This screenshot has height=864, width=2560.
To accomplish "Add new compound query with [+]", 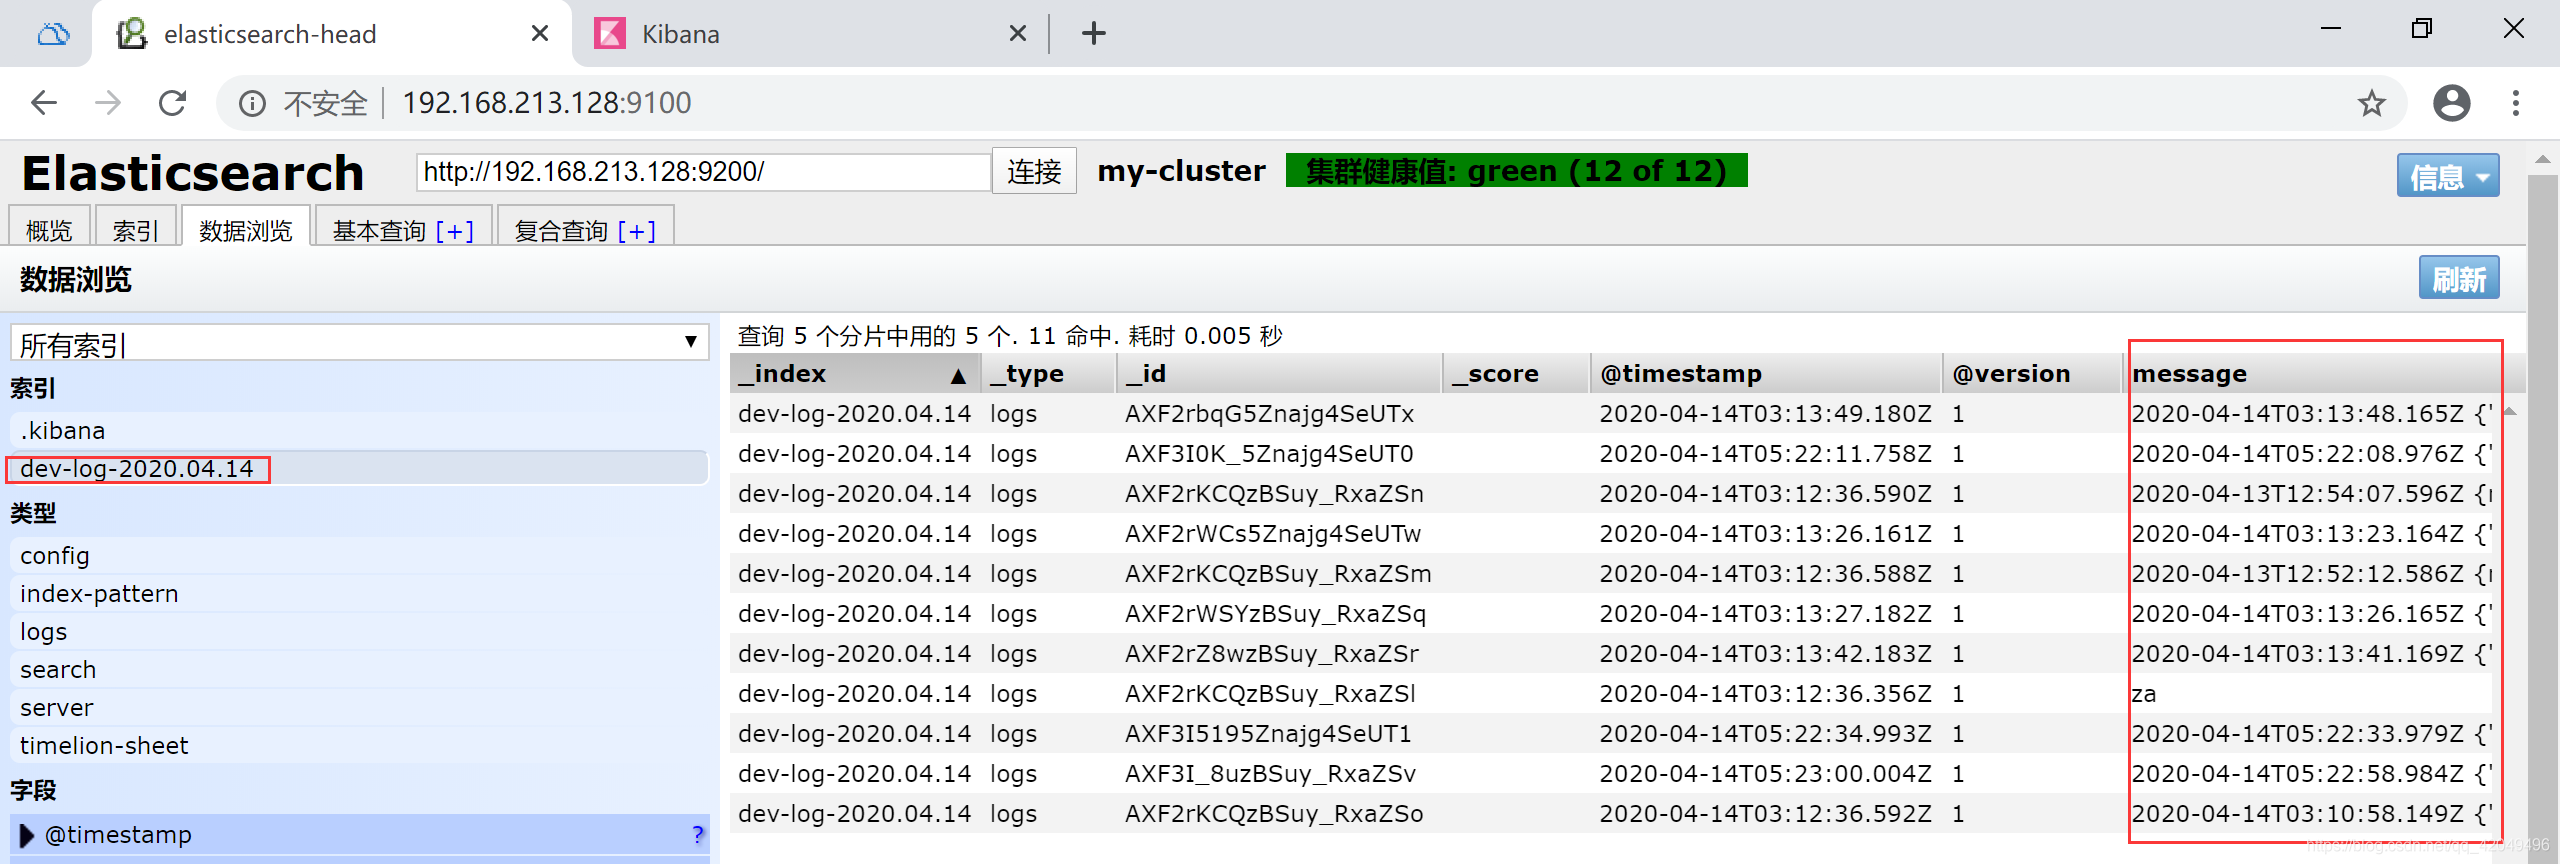I will pos(637,231).
